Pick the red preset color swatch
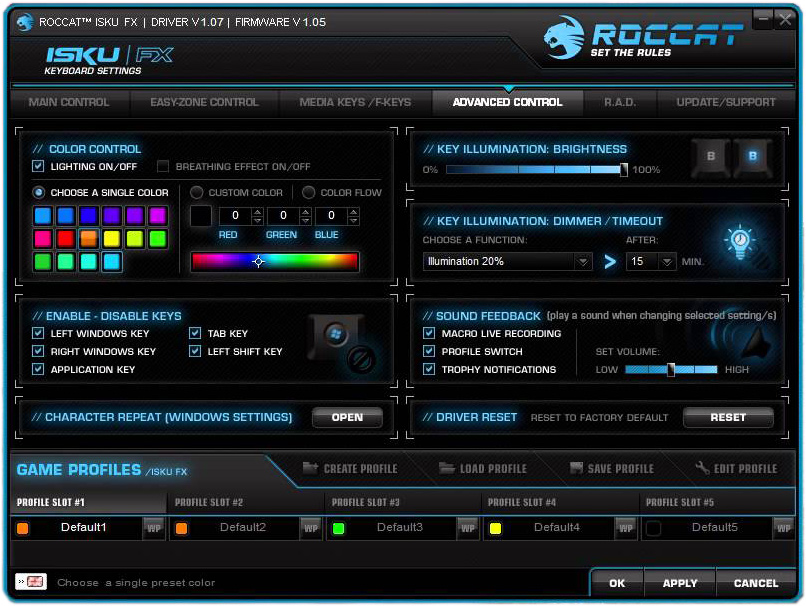 pyautogui.click(x=65, y=238)
